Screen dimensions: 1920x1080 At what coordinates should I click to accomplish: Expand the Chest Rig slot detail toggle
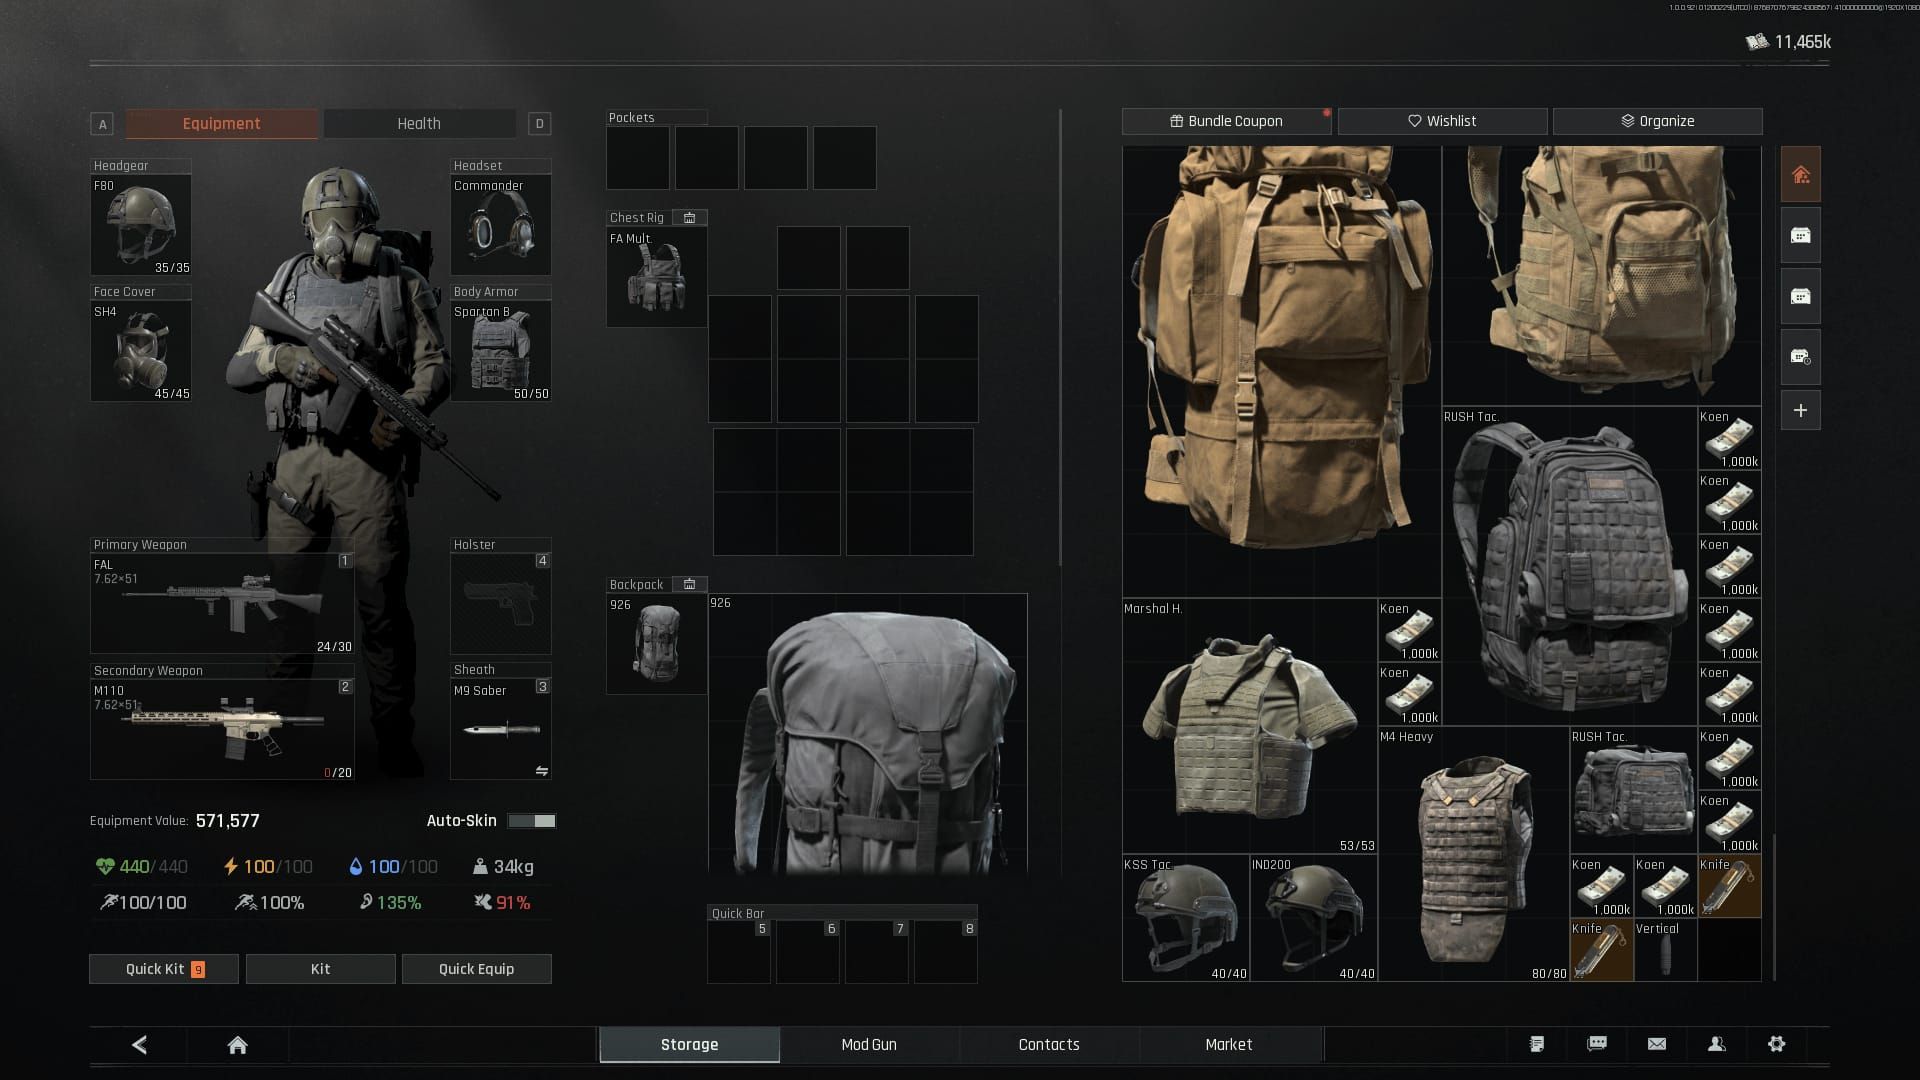pos(689,217)
